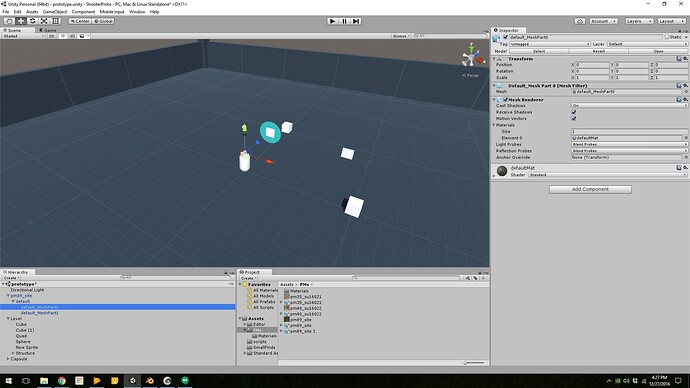Click the Play button
Image resolution: width=690 pixels, height=388 pixels.
333,21
